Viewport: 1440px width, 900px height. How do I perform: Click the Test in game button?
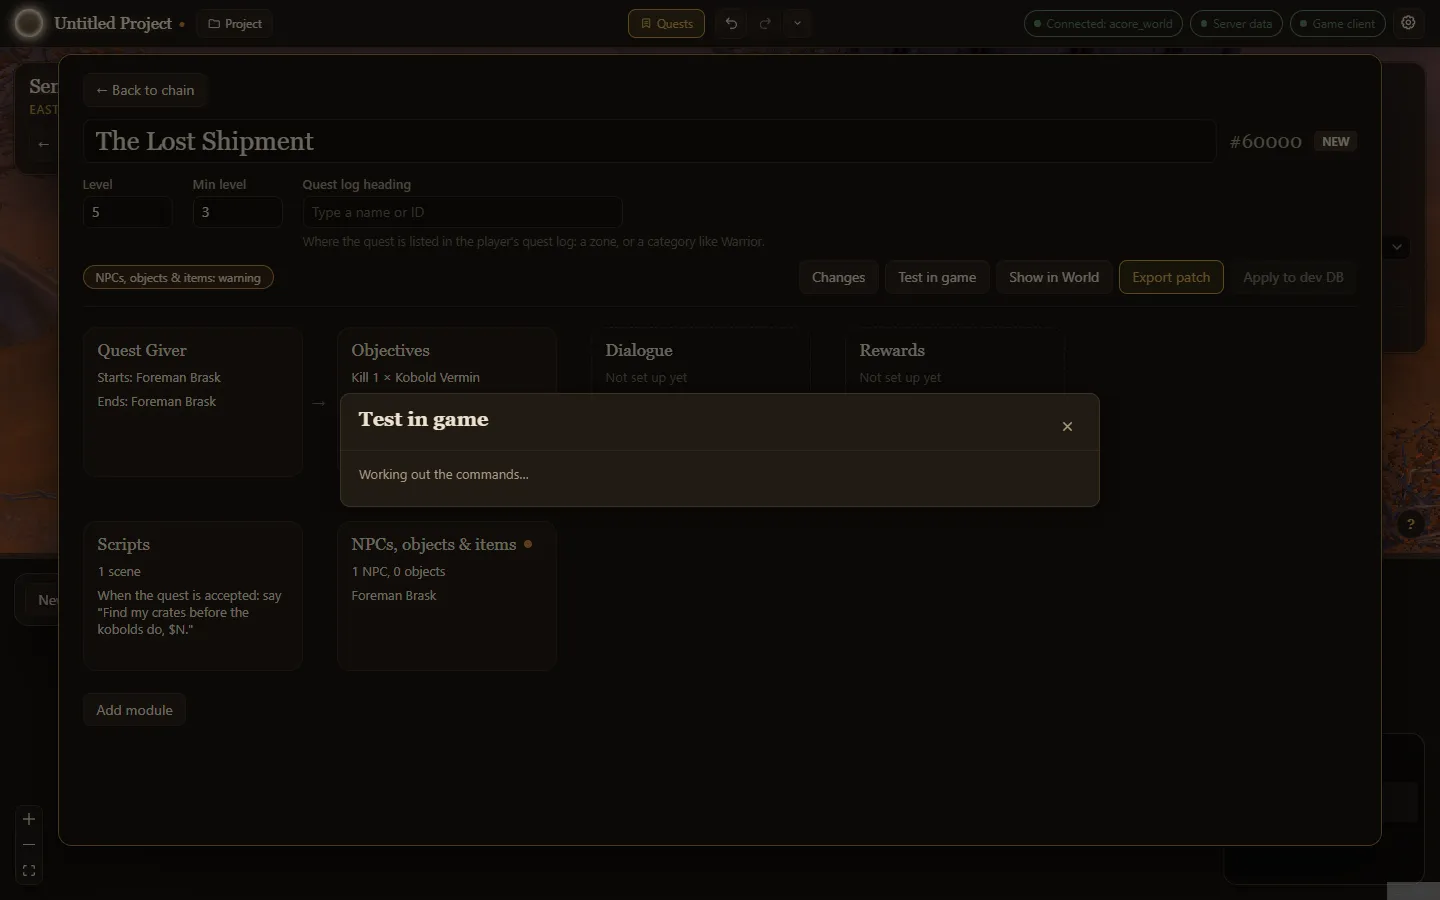tap(937, 277)
